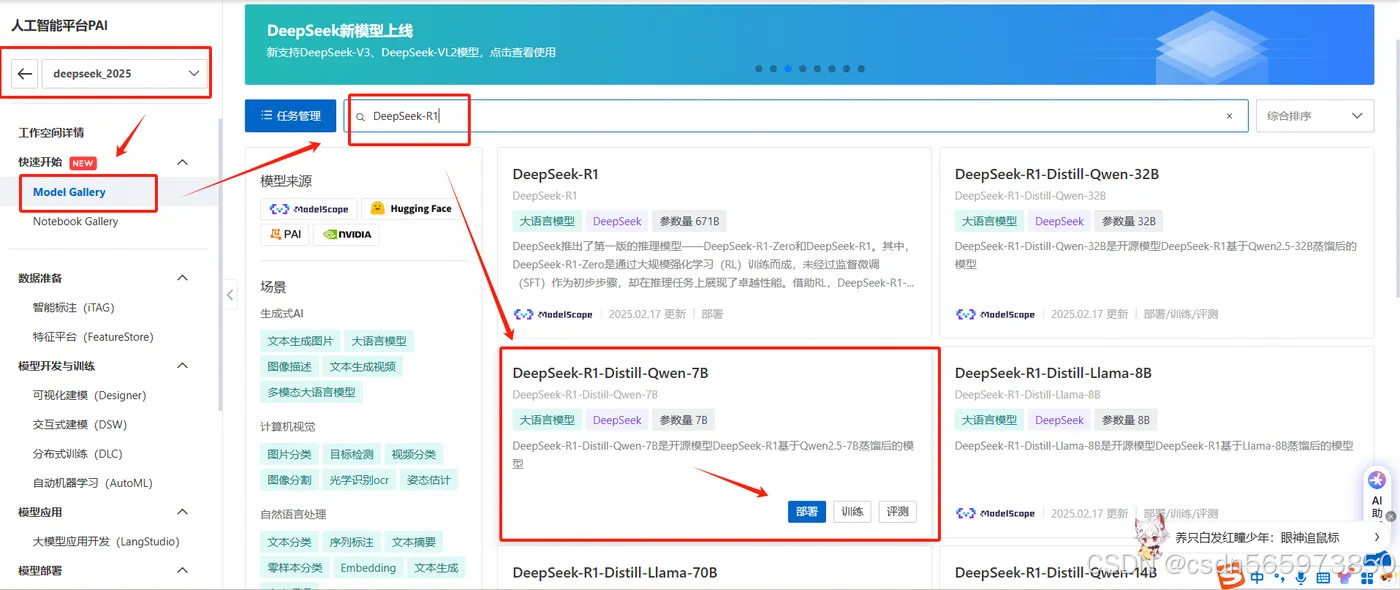The image size is (1400, 590).
Task: Click the back arrow beside workspace name
Action: 23,73
